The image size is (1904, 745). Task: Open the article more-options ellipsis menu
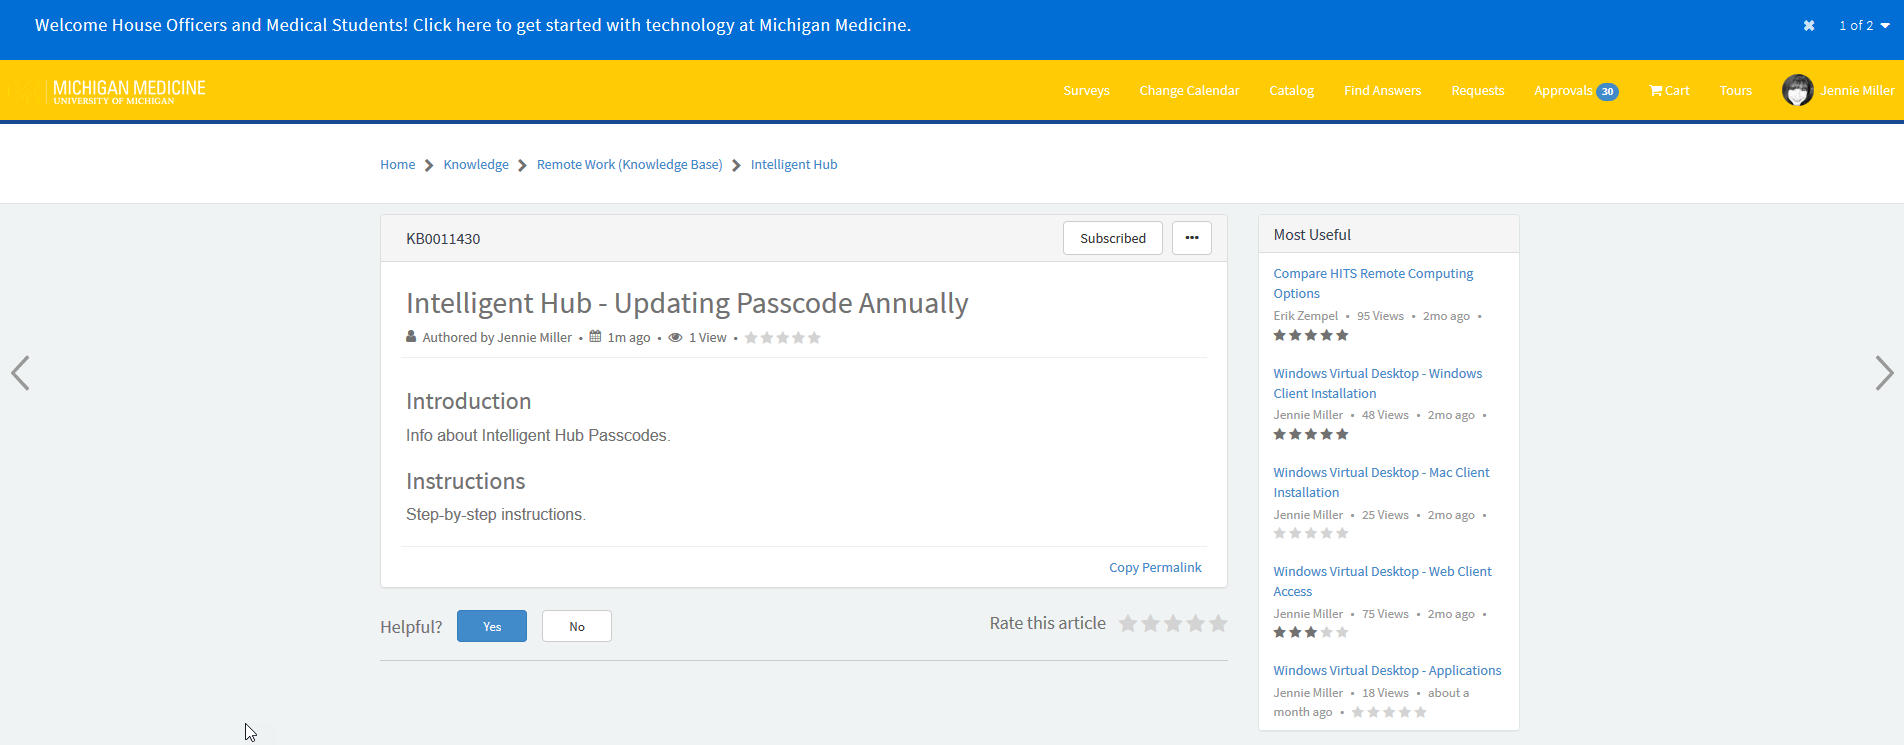coord(1191,238)
